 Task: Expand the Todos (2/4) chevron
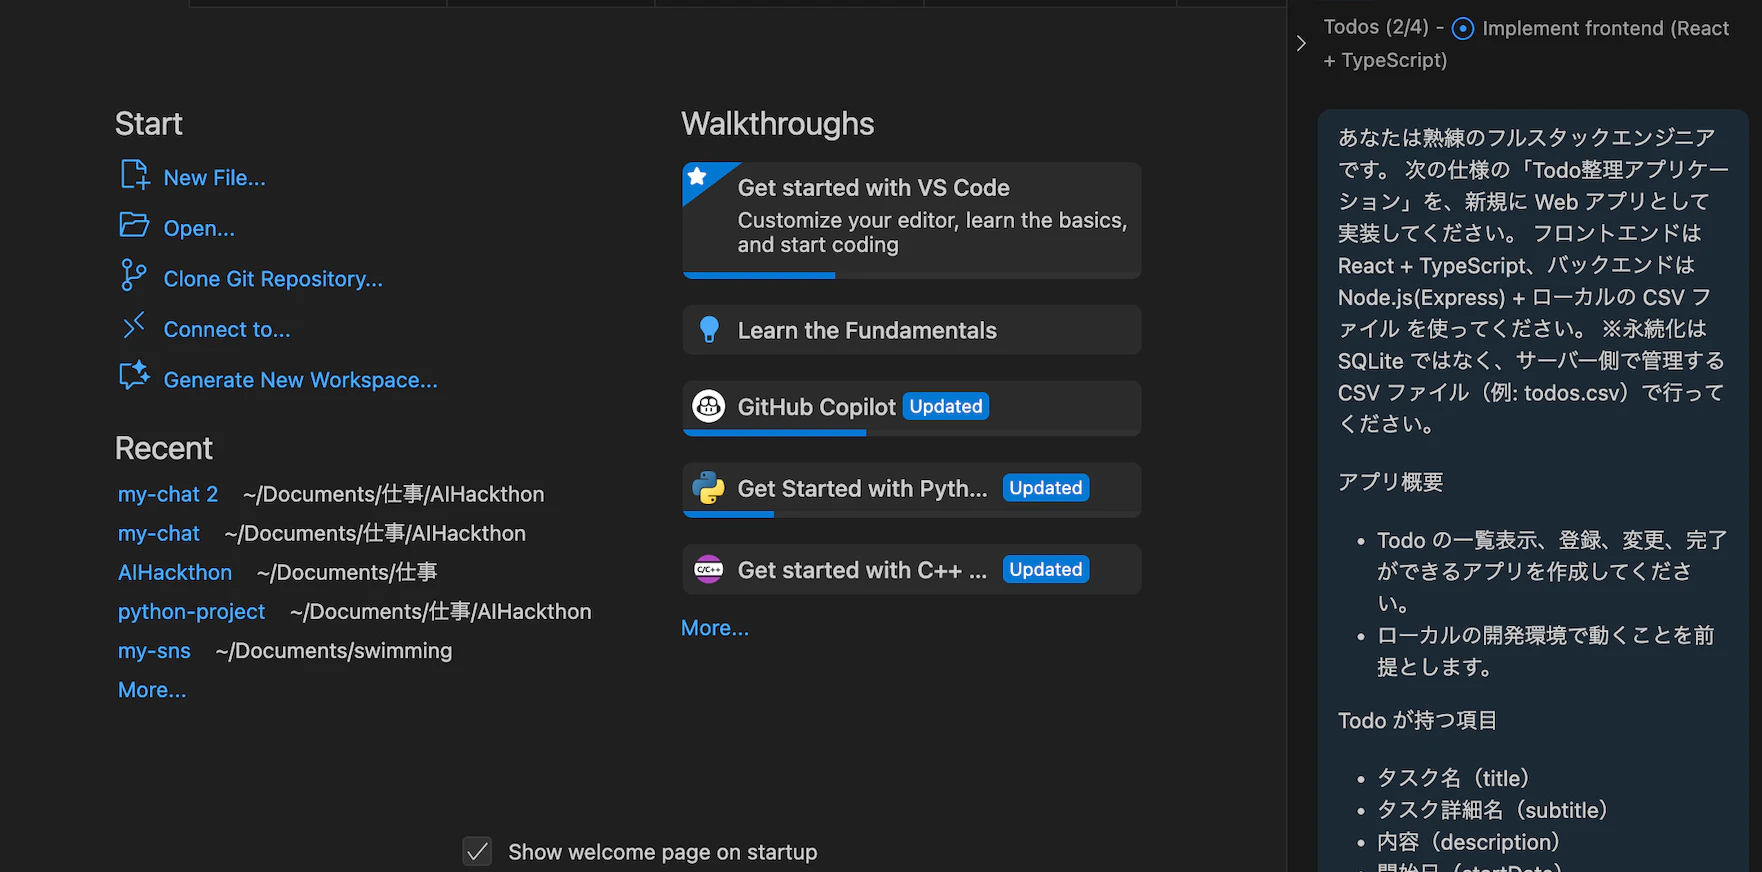[1301, 43]
